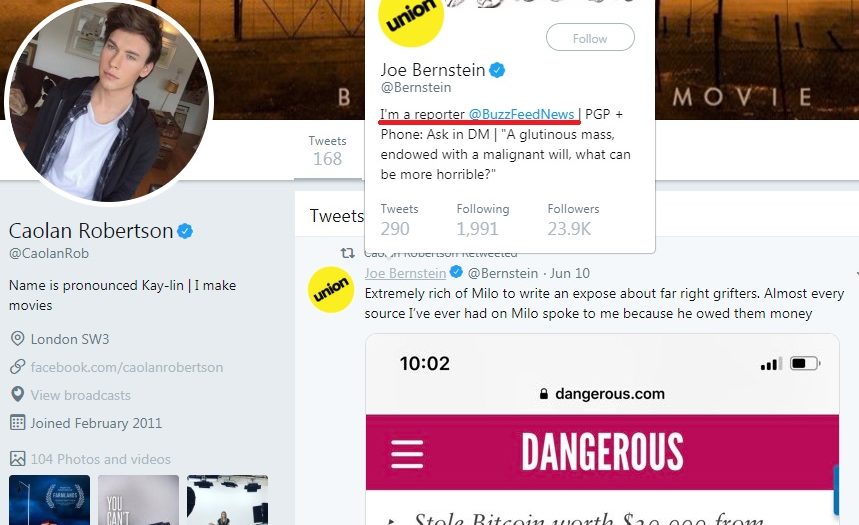The image size is (859, 525).
Task: Click the verified badge next to Caolan Robertson
Action: click(x=185, y=231)
